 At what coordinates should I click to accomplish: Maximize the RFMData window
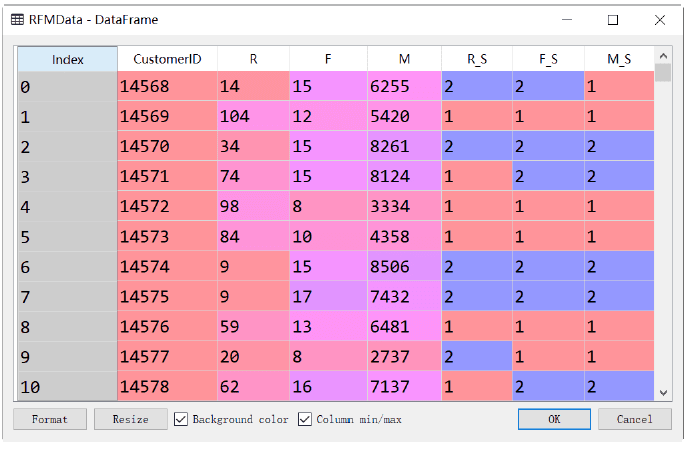pyautogui.click(x=613, y=19)
